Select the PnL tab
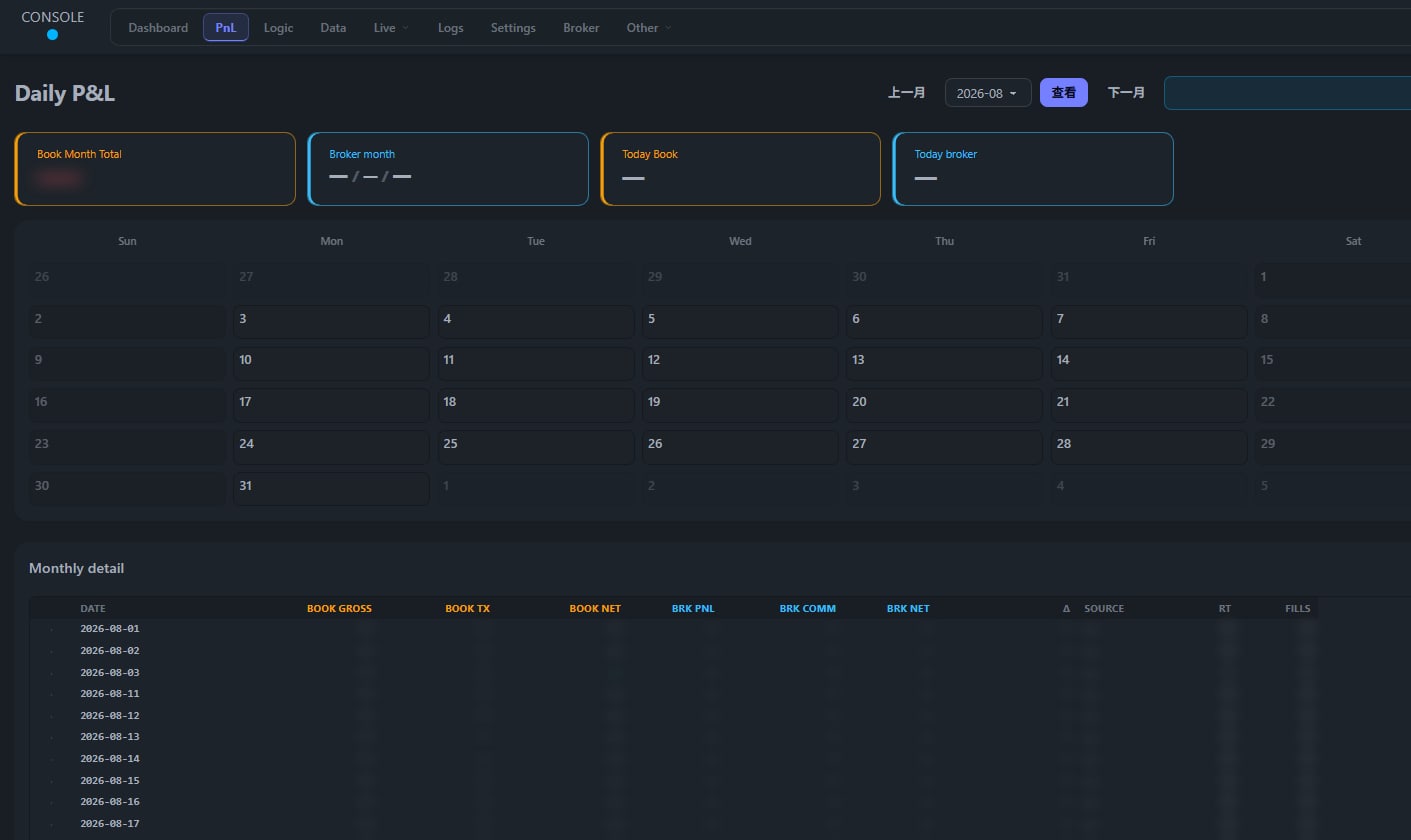This screenshot has height=840, width=1411. tap(226, 28)
